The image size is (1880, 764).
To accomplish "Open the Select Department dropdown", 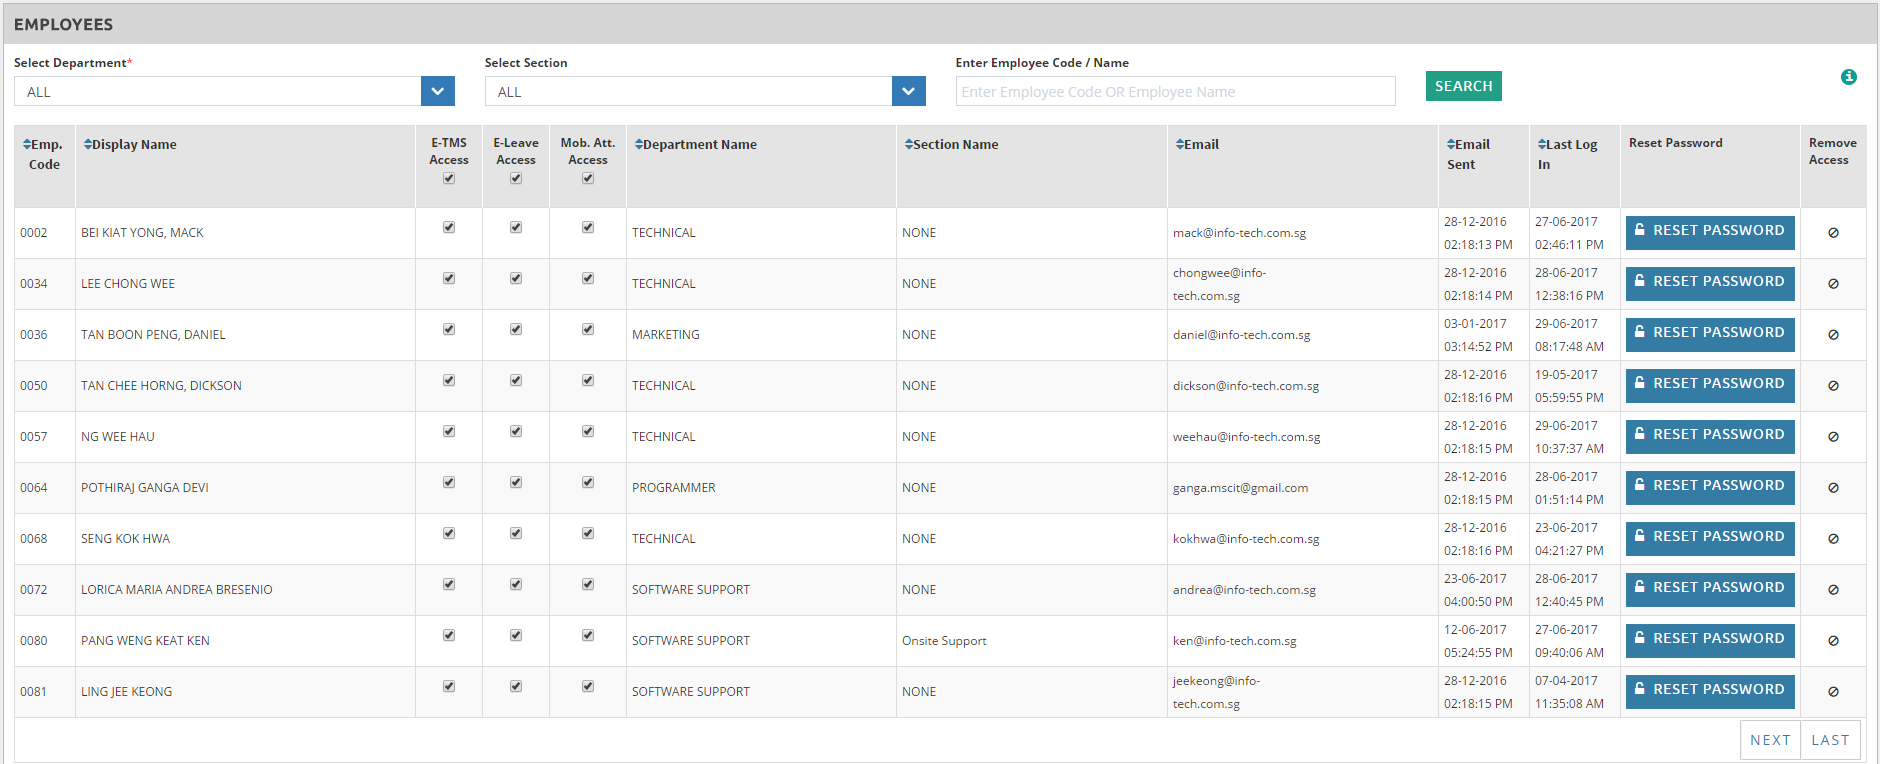I will [234, 91].
